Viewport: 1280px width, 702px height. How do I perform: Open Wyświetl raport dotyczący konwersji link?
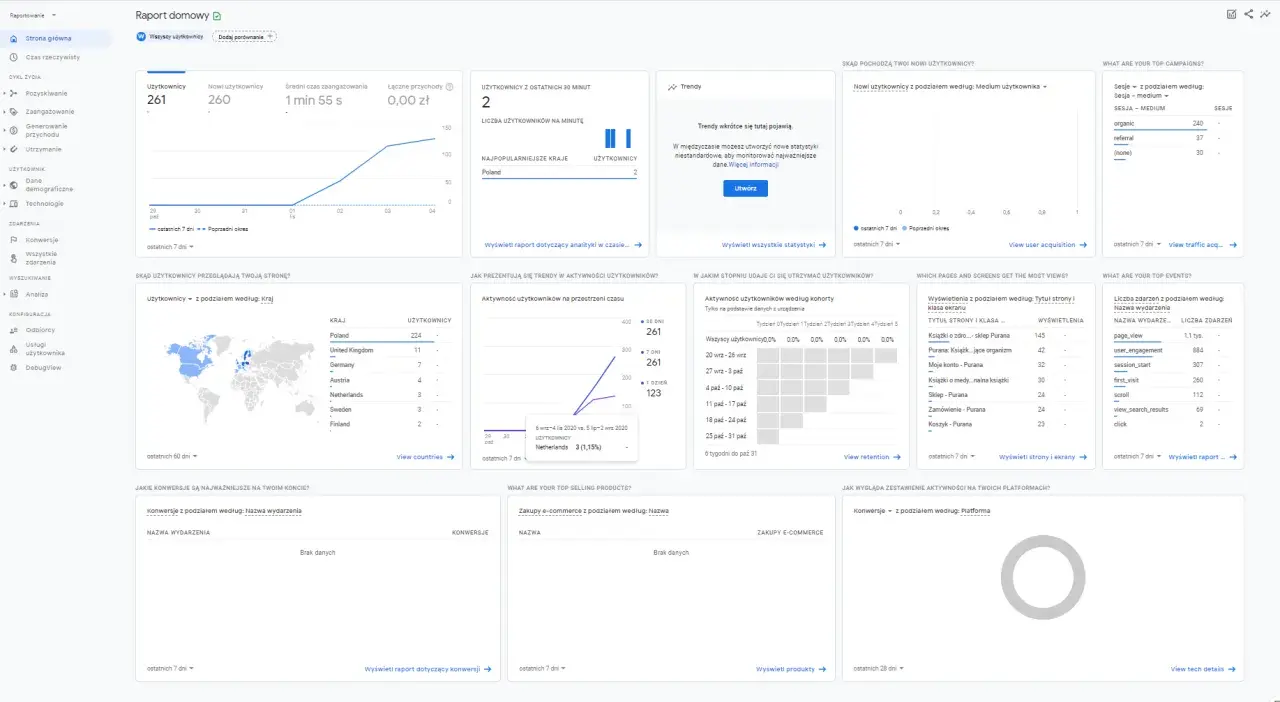click(x=428, y=669)
